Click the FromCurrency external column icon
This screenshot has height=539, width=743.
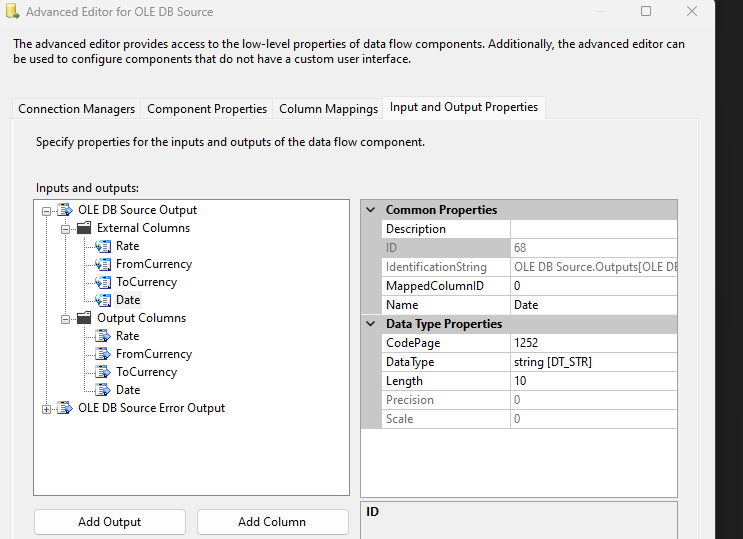(x=103, y=264)
